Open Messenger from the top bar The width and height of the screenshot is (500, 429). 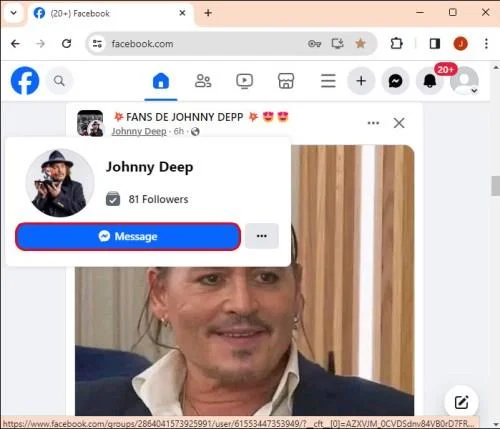click(x=395, y=81)
